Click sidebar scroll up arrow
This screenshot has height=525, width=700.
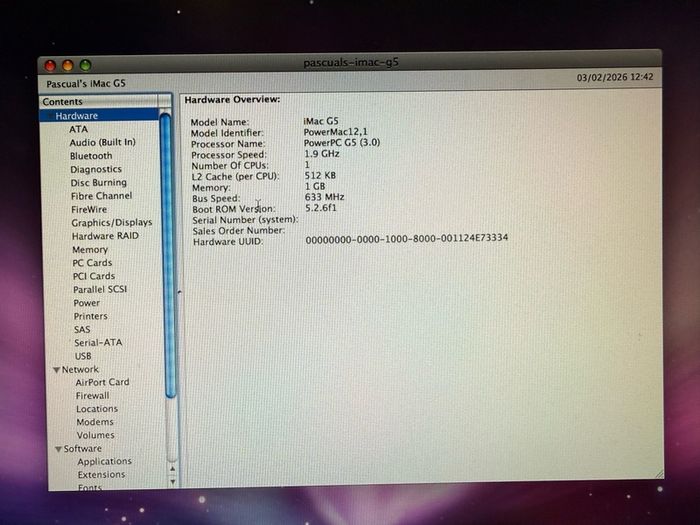[x=172, y=469]
